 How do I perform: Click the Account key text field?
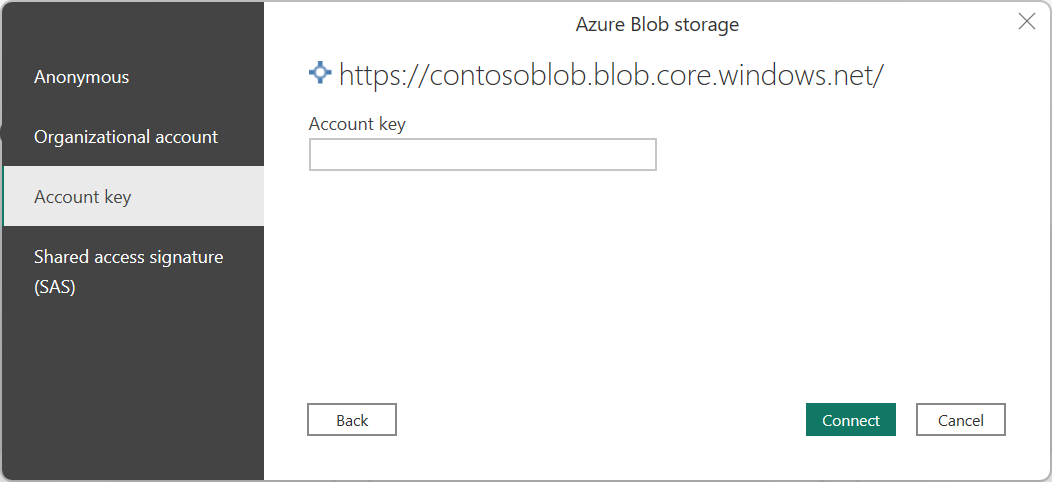click(x=482, y=155)
